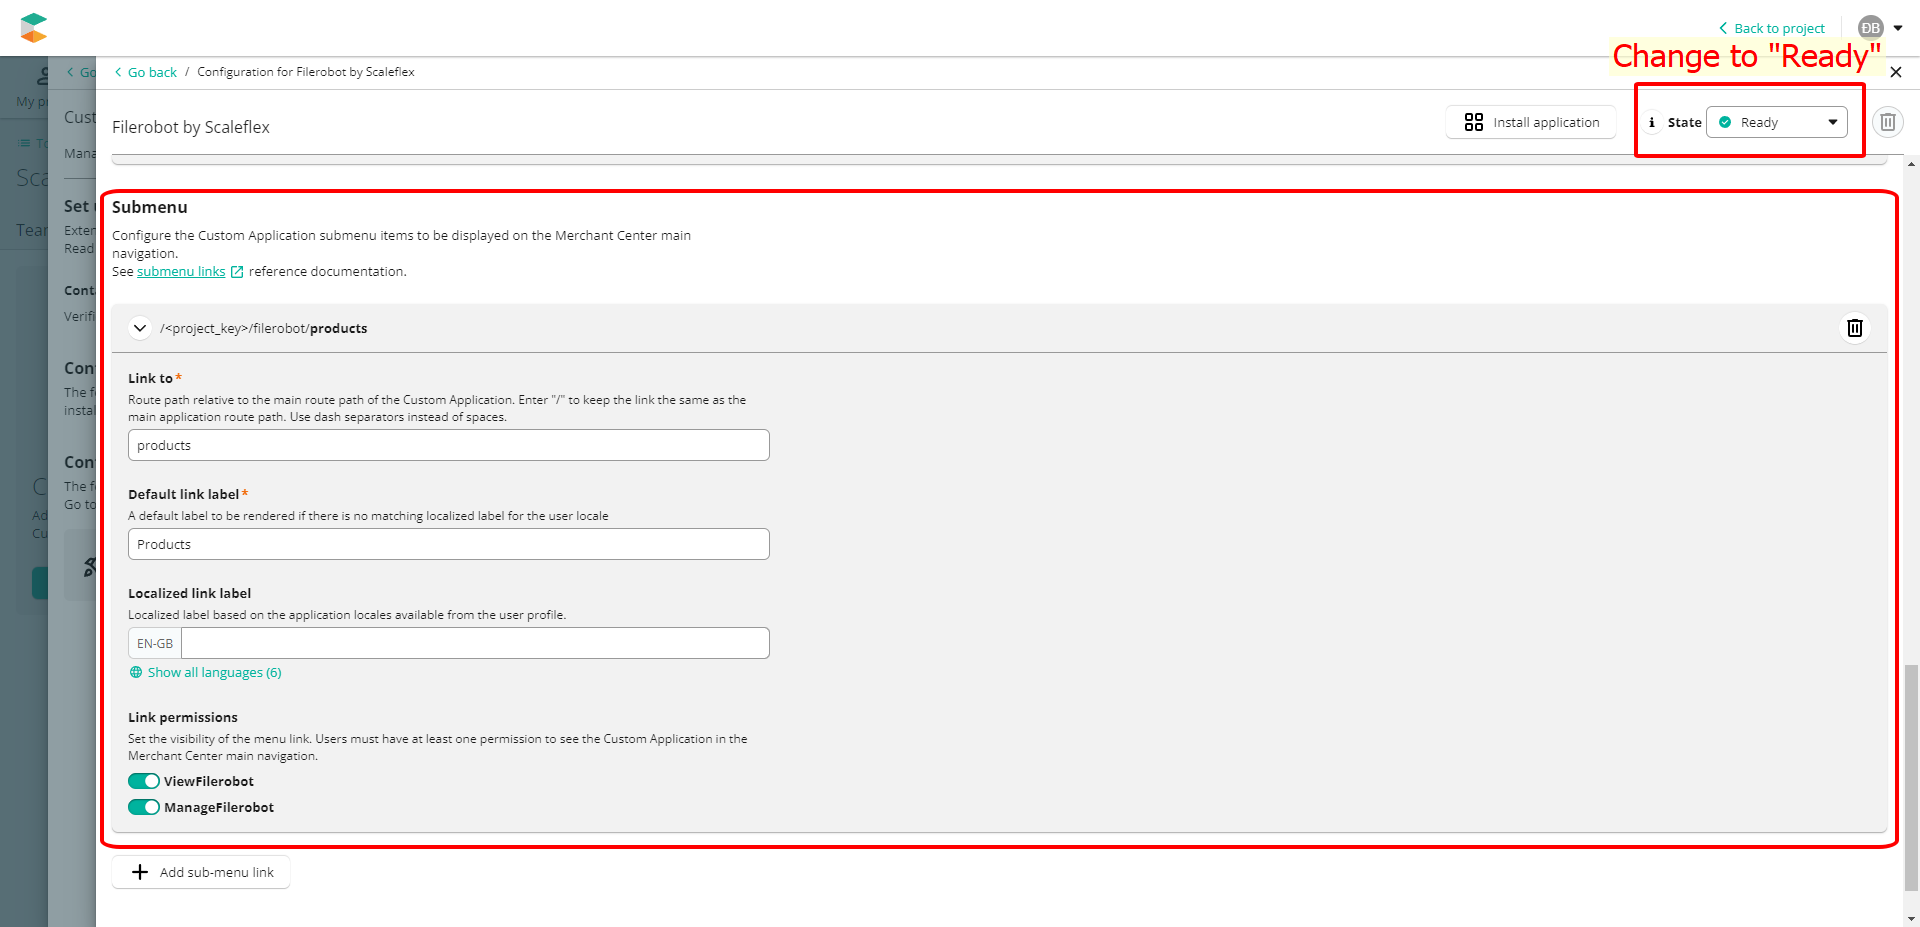Collapse the filerobot/products submenu section
Viewport: 1920px width, 927px height.
tap(140, 328)
